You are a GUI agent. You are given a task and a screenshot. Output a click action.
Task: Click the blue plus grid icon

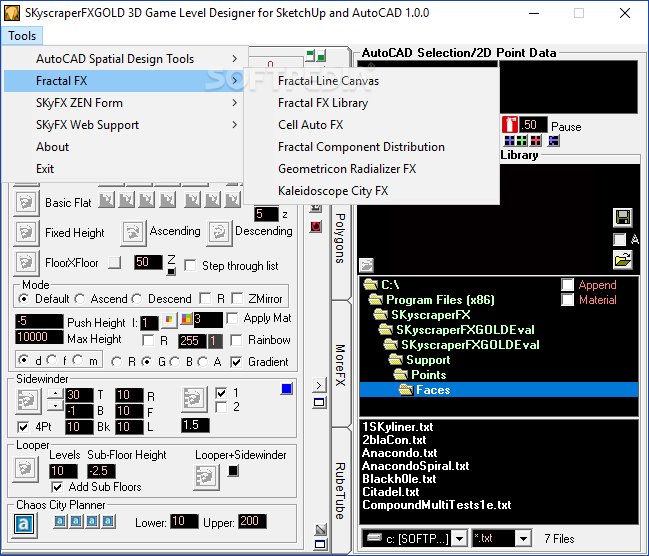509,141
